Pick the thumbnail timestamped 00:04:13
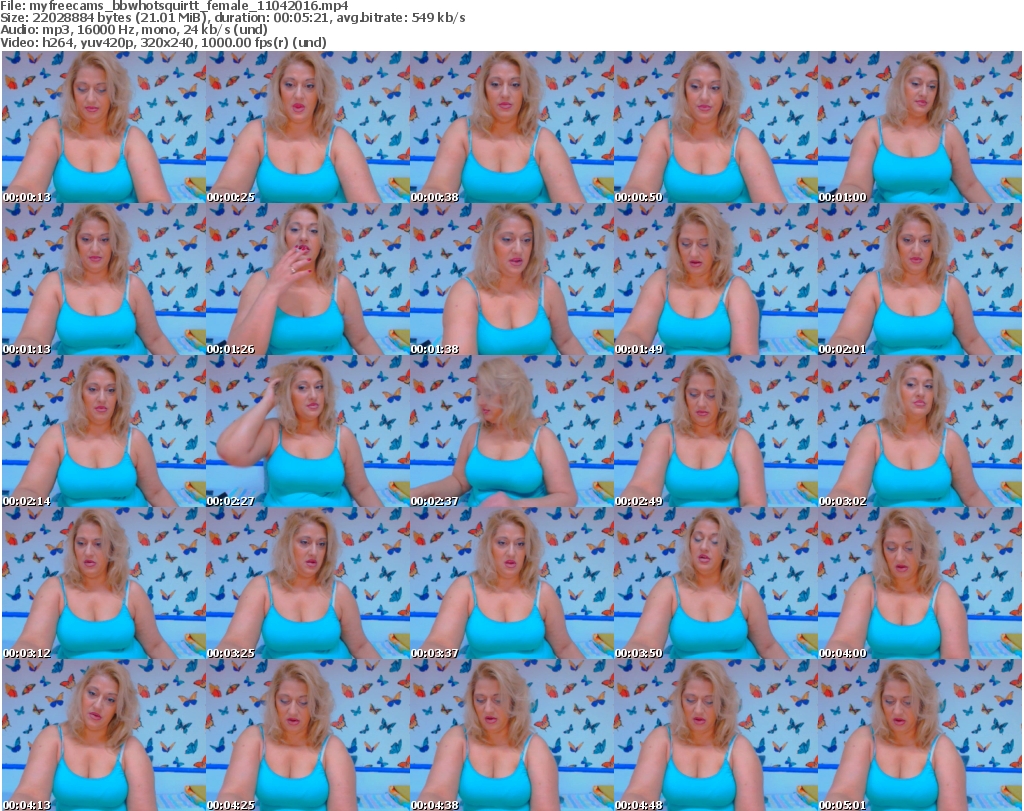Viewport: 1024px width, 811px height. click(103, 735)
